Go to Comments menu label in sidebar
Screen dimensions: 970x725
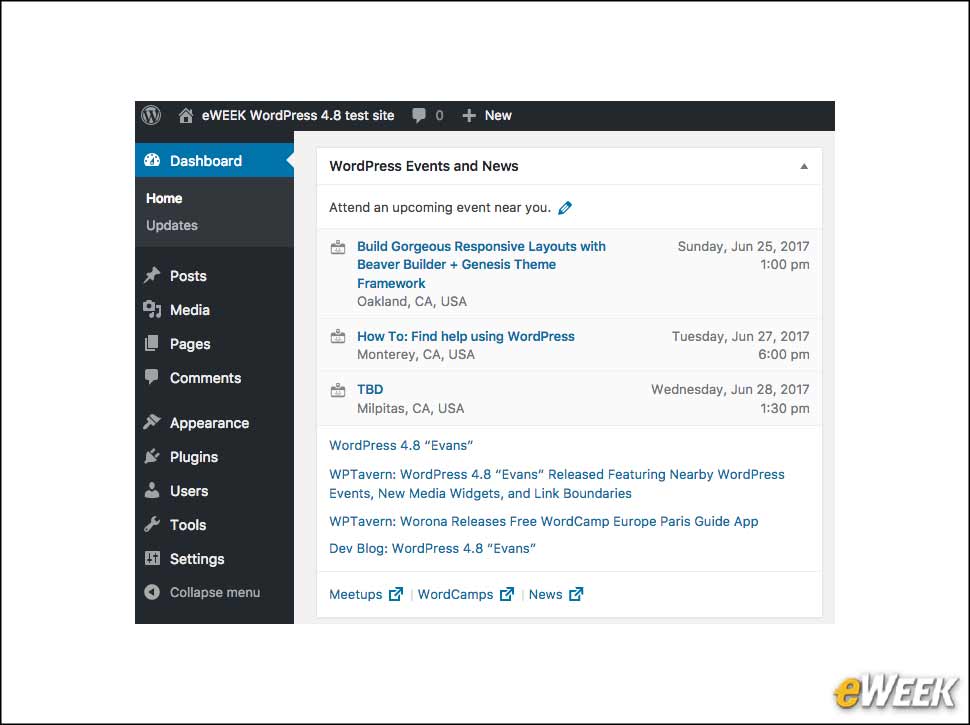tap(205, 378)
